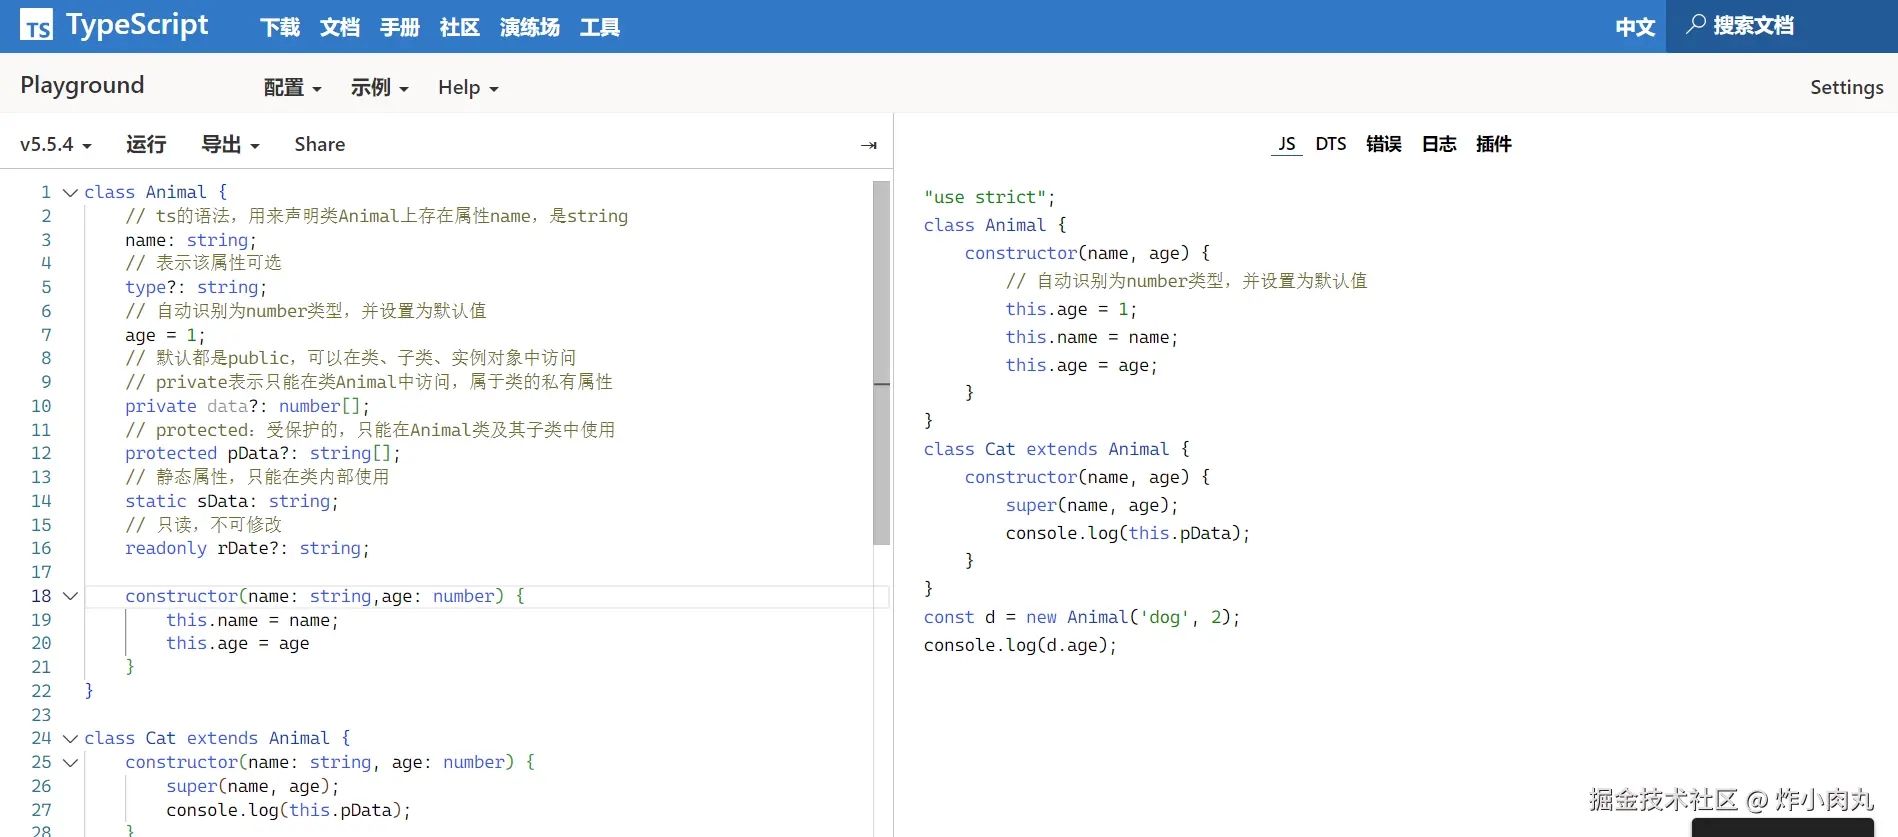This screenshot has width=1898, height=837.
Task: Open the 演练场 playground nav item
Action: pos(530,27)
